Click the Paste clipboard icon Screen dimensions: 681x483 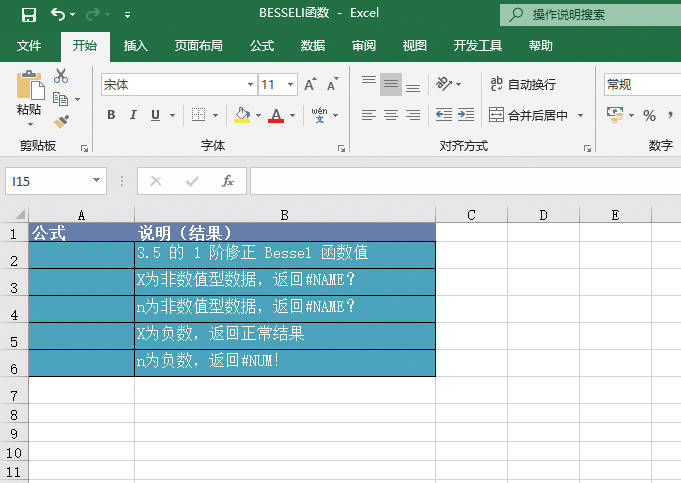click(29, 87)
